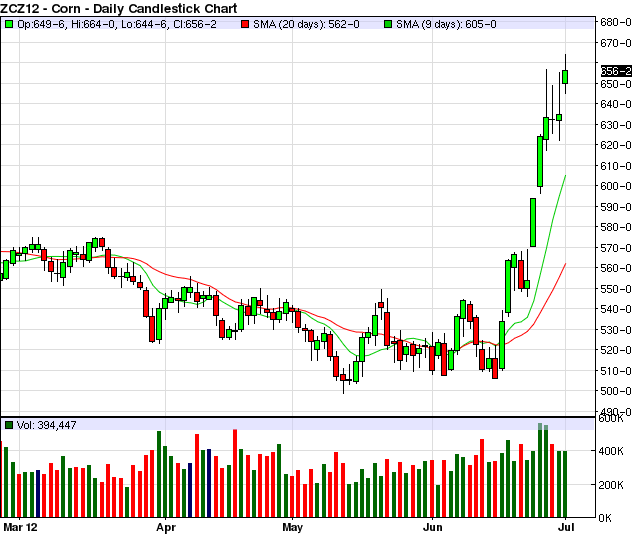Click the dark green Vol legend swatch
640x536 pixels.
point(9,425)
